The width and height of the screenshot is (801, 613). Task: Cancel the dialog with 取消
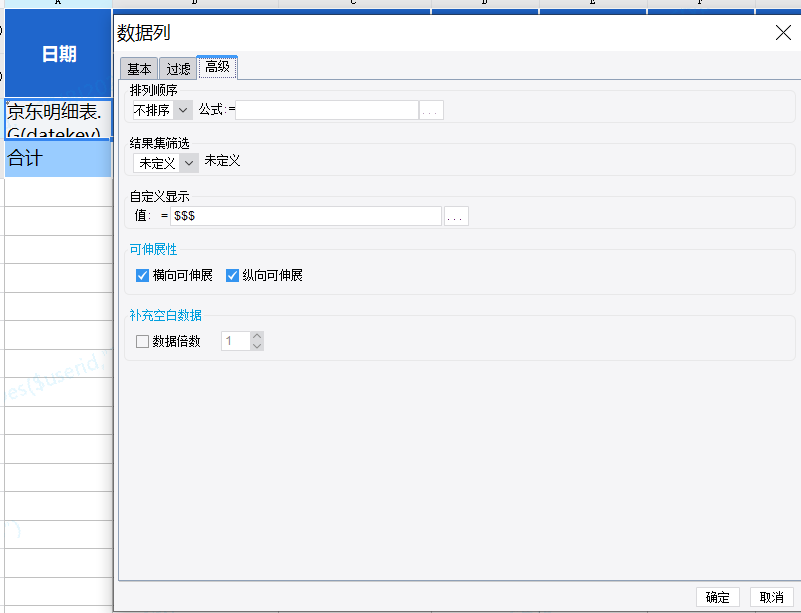tap(771, 597)
